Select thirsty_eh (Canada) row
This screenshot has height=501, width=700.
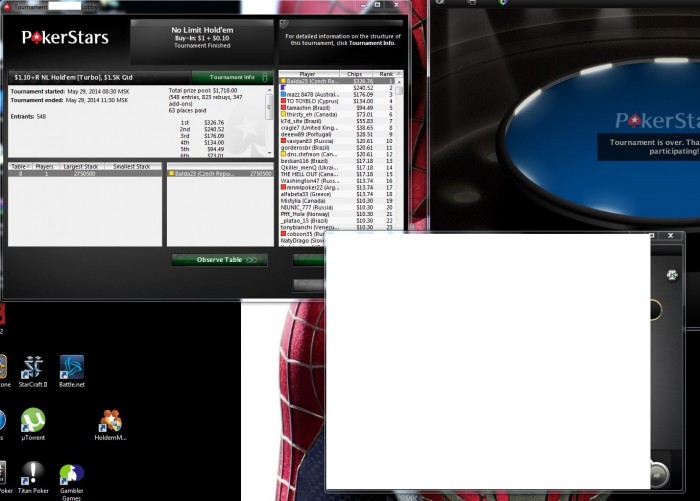(x=337, y=114)
